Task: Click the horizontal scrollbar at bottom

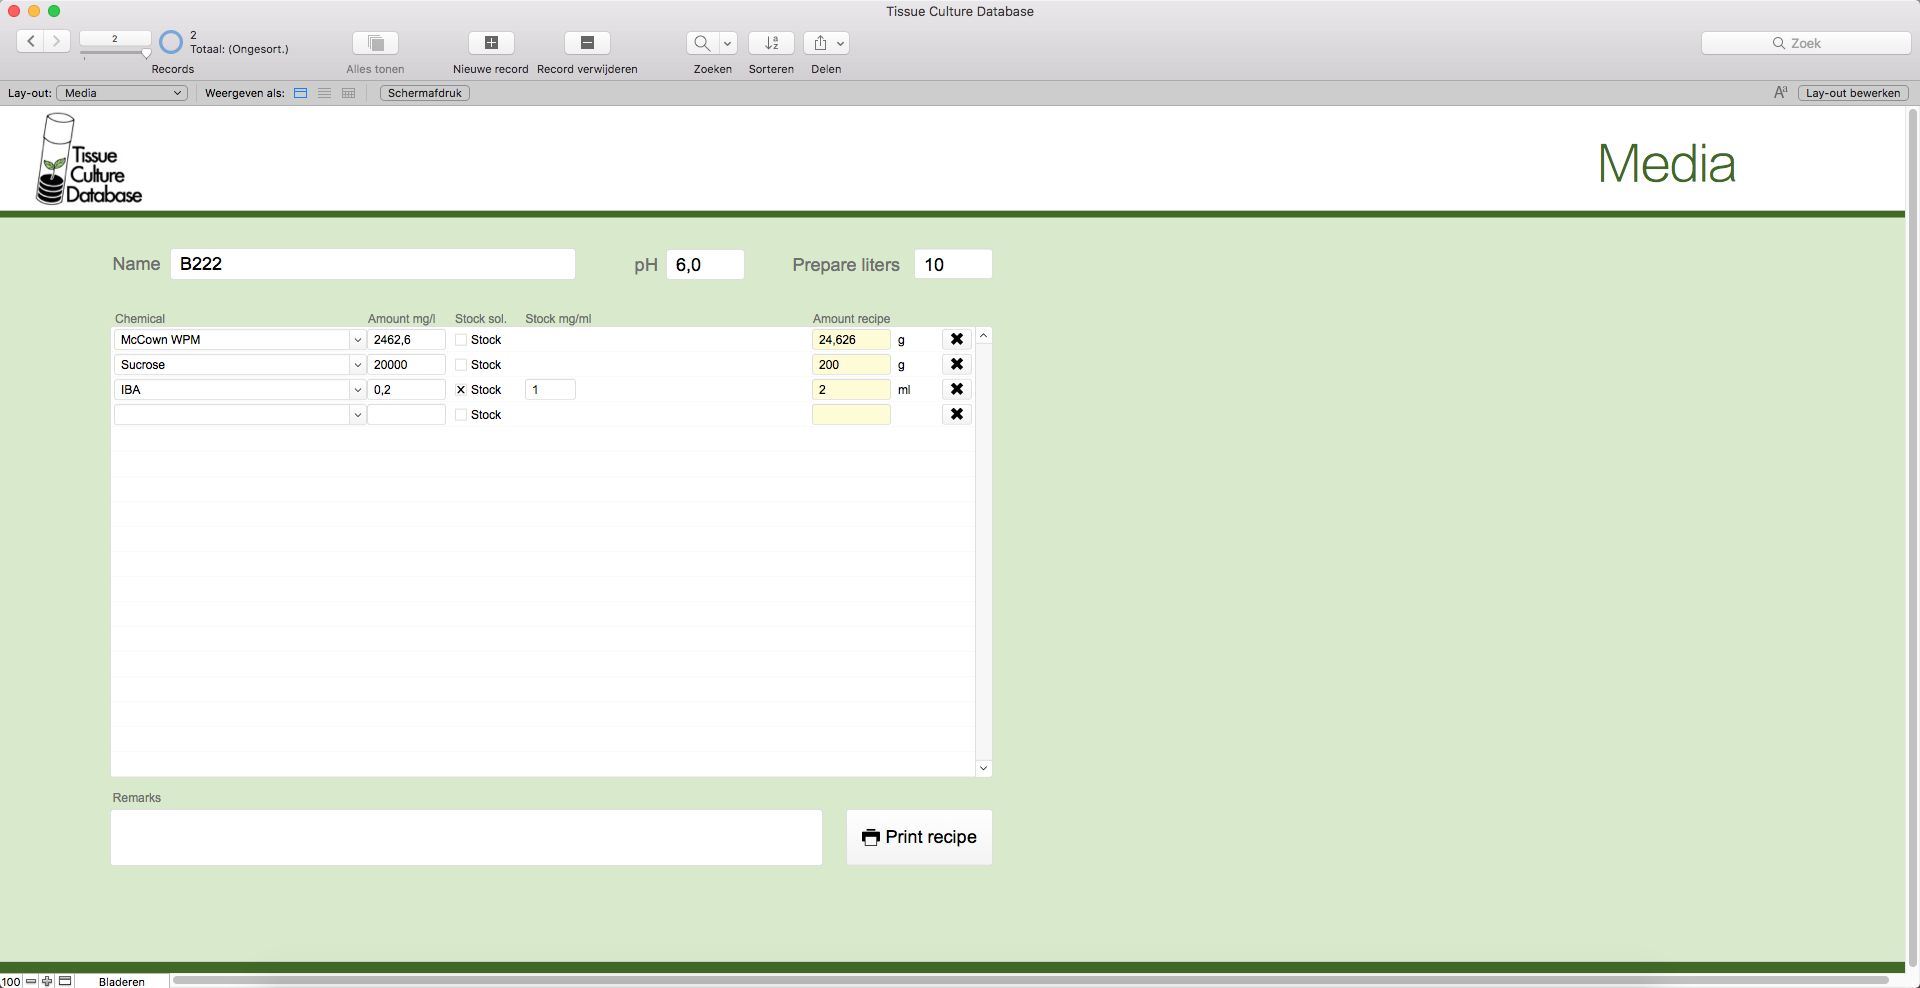Action: point(1030,981)
